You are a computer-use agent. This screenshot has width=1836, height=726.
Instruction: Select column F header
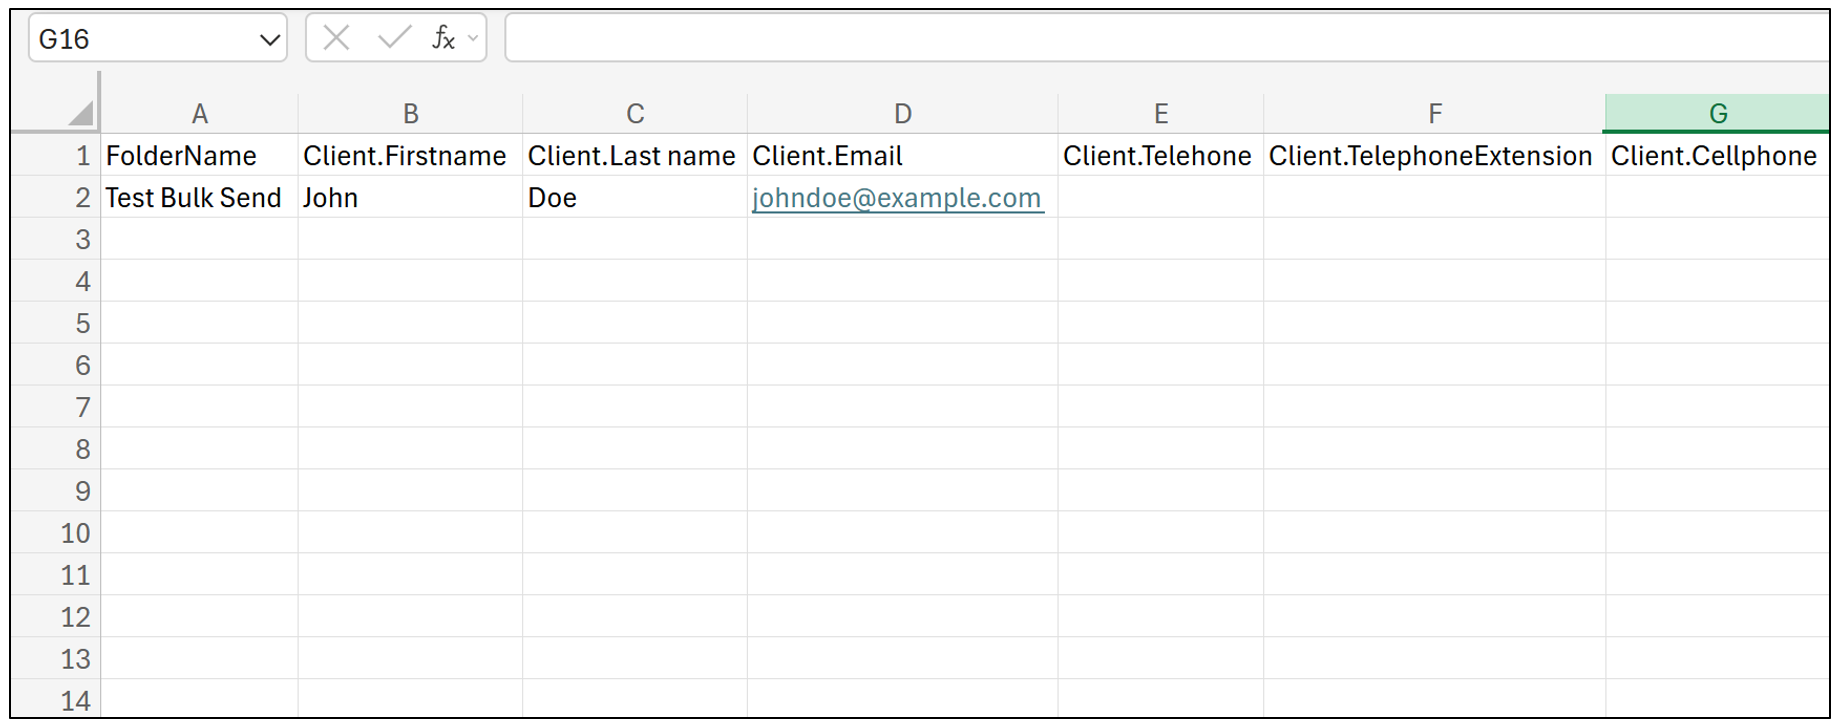tap(1434, 113)
